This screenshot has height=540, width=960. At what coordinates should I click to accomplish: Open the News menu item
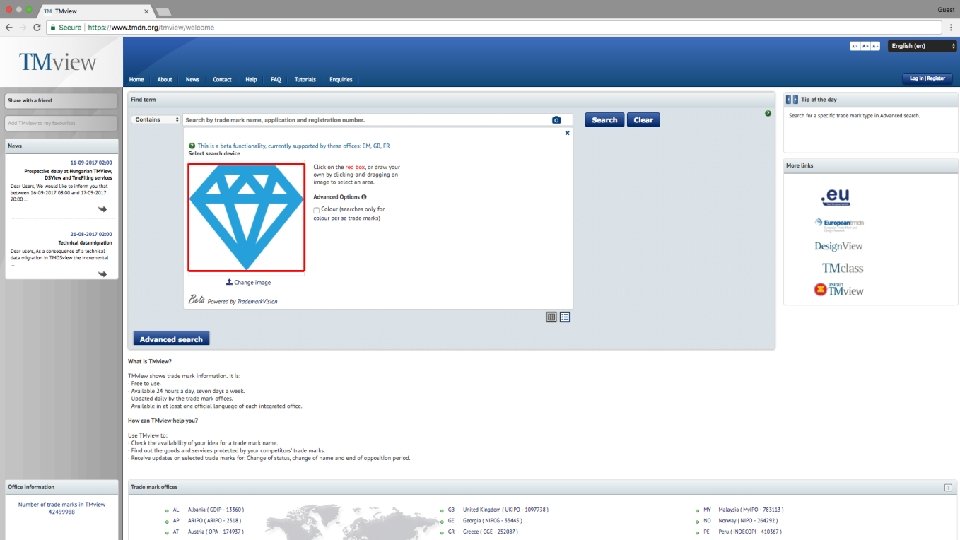coord(192,80)
